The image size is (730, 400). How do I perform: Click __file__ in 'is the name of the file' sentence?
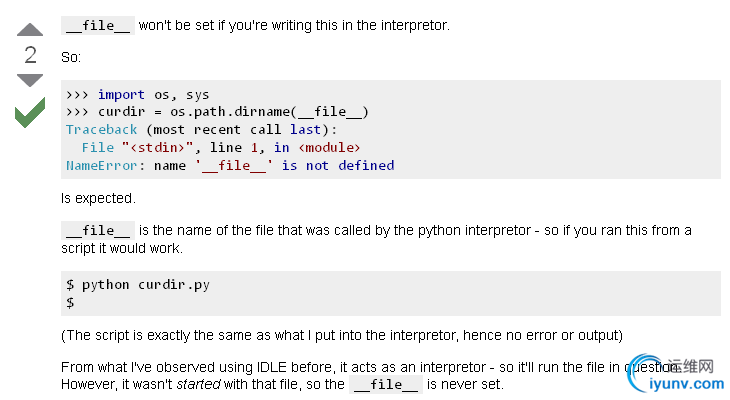(x=97, y=231)
